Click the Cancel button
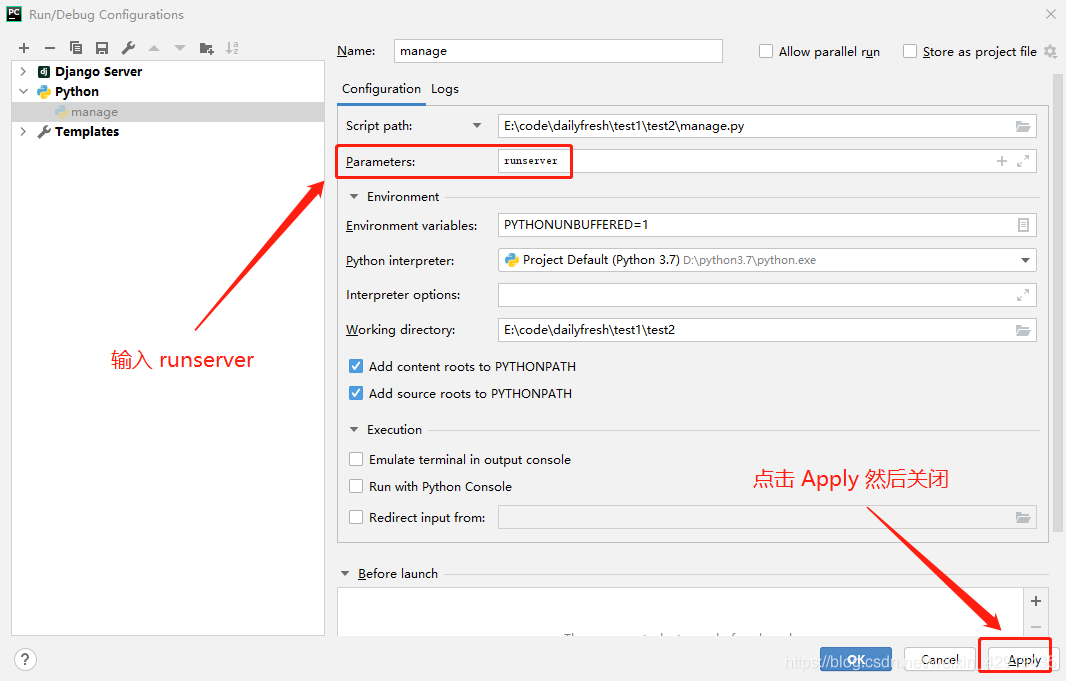 tap(938, 659)
